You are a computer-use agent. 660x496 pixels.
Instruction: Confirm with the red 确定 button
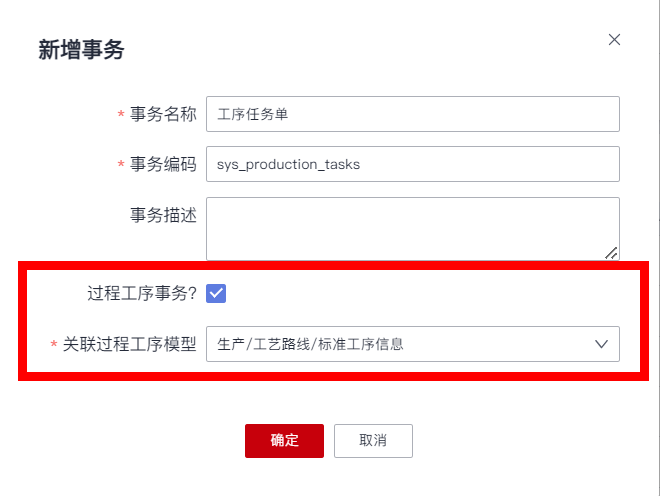284,440
